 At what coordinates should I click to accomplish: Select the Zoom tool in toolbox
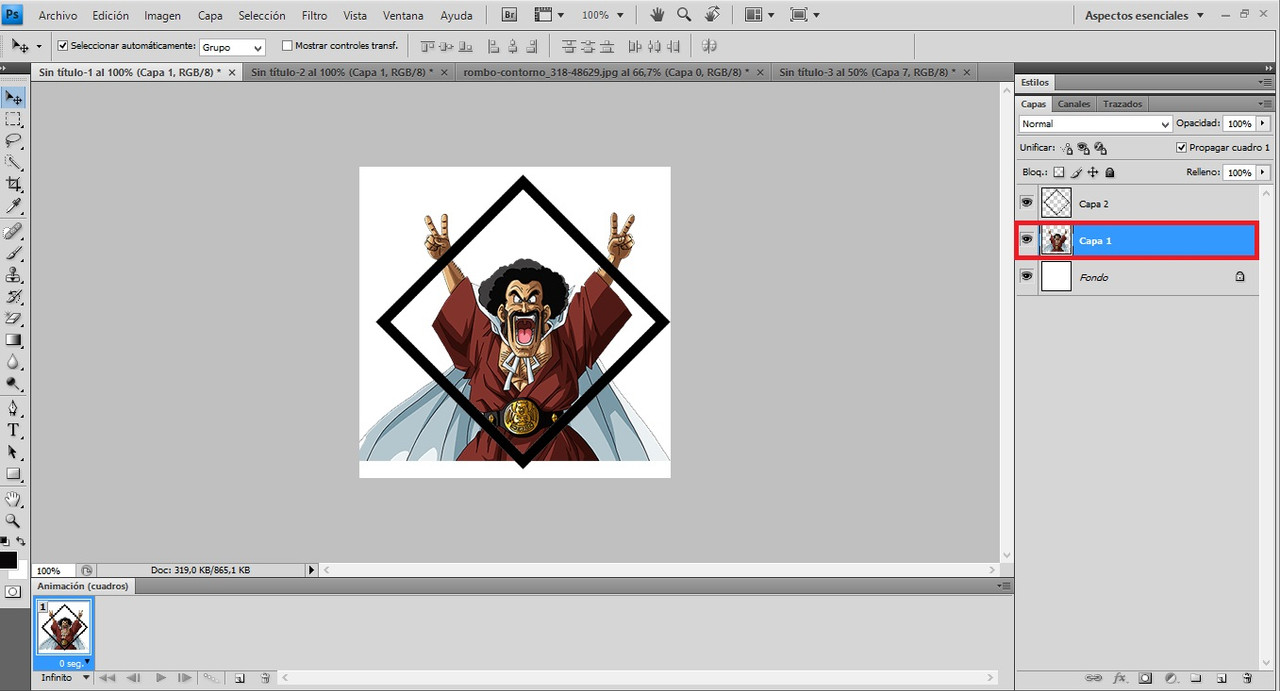(14, 521)
